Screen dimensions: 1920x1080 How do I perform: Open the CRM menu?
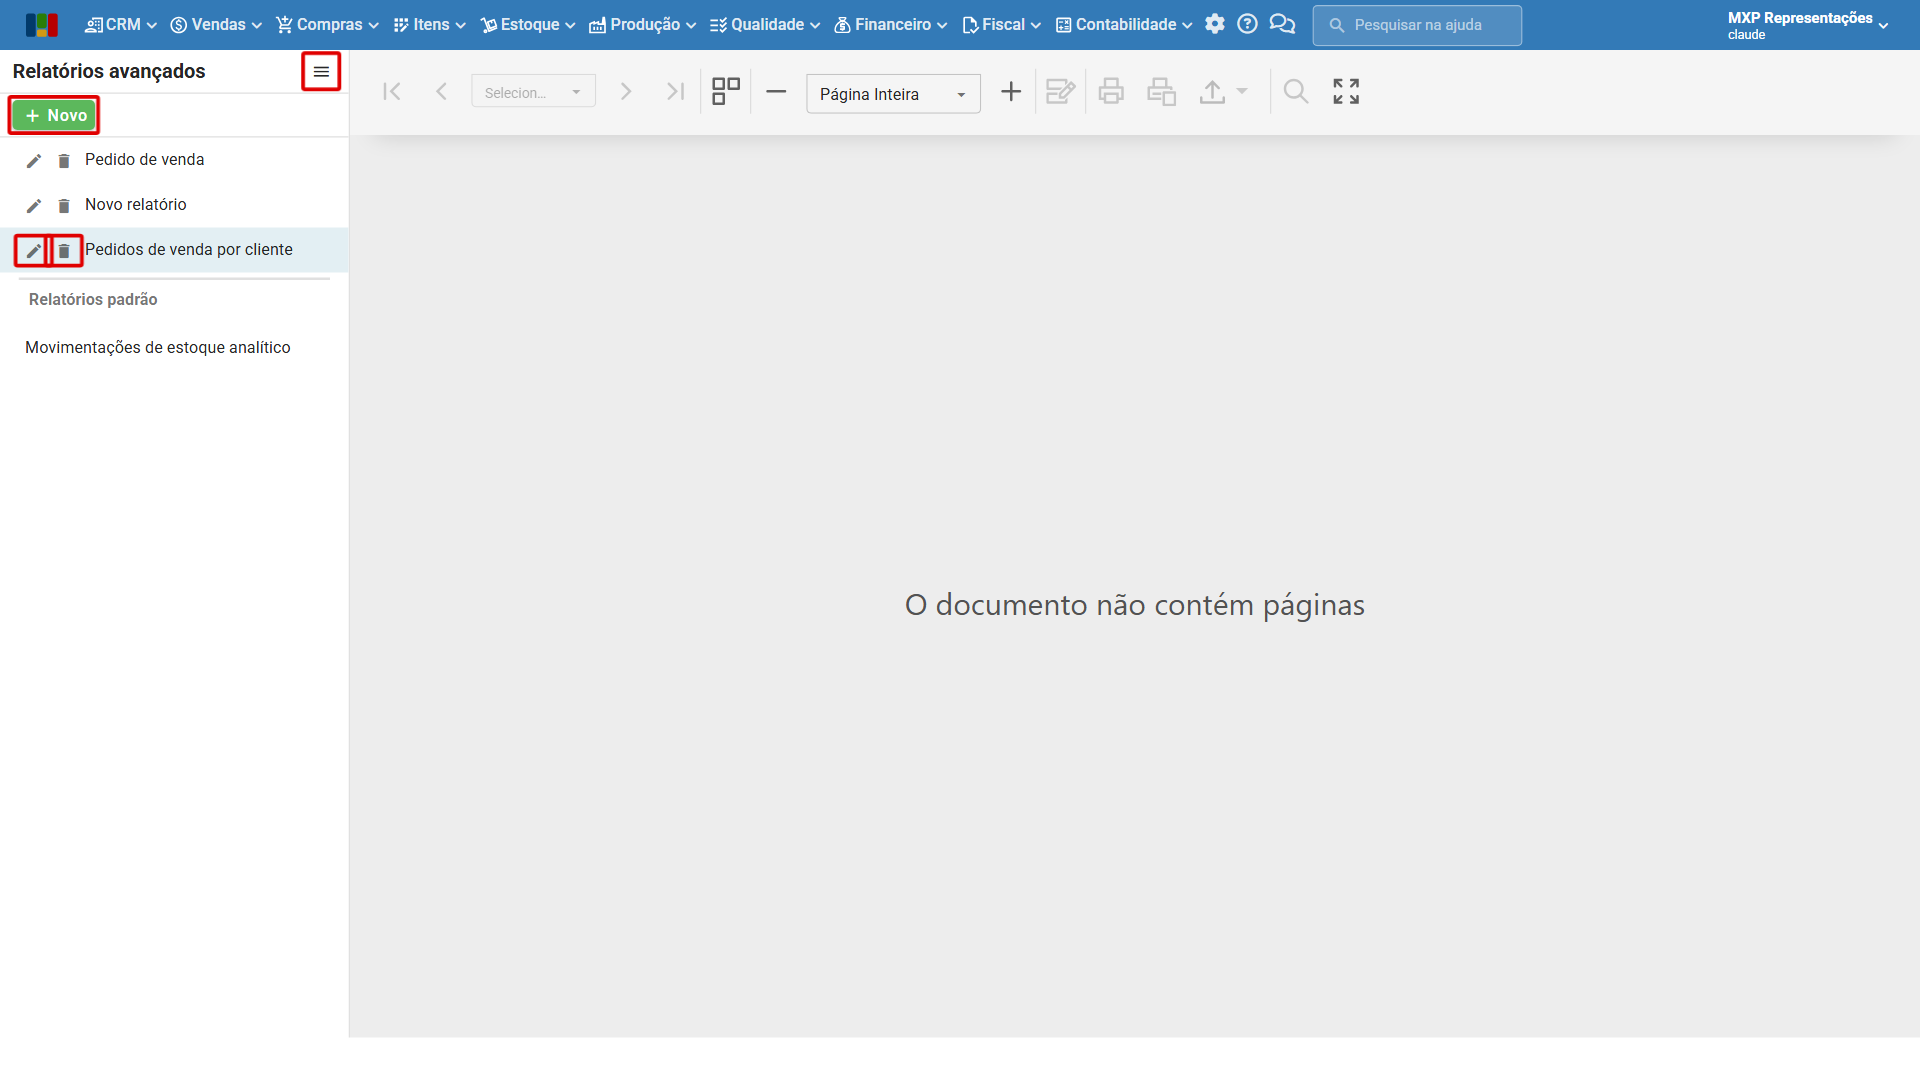(121, 25)
